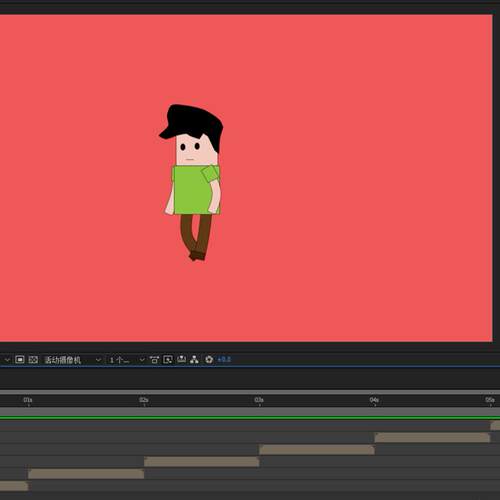This screenshot has width=500, height=500.
Task: Open the 活动摄像机 camera dropdown
Action: (72, 360)
